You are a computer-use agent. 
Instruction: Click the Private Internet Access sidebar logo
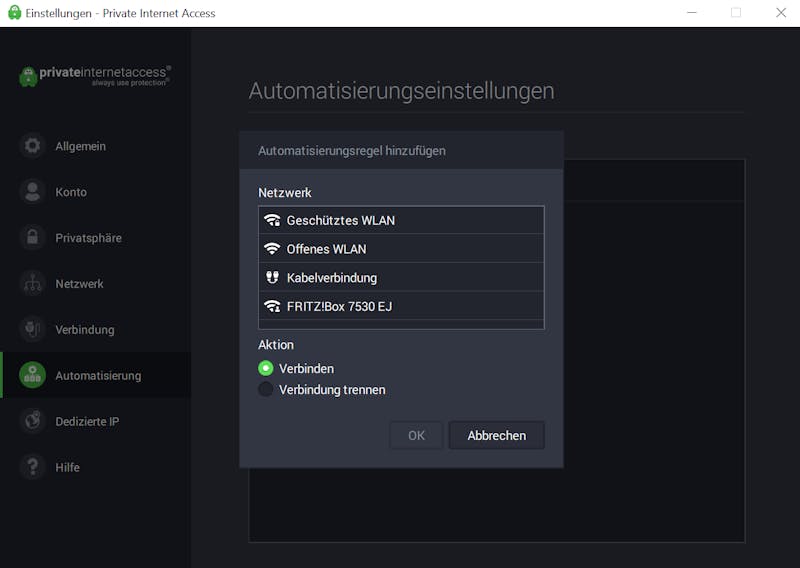tap(95, 76)
